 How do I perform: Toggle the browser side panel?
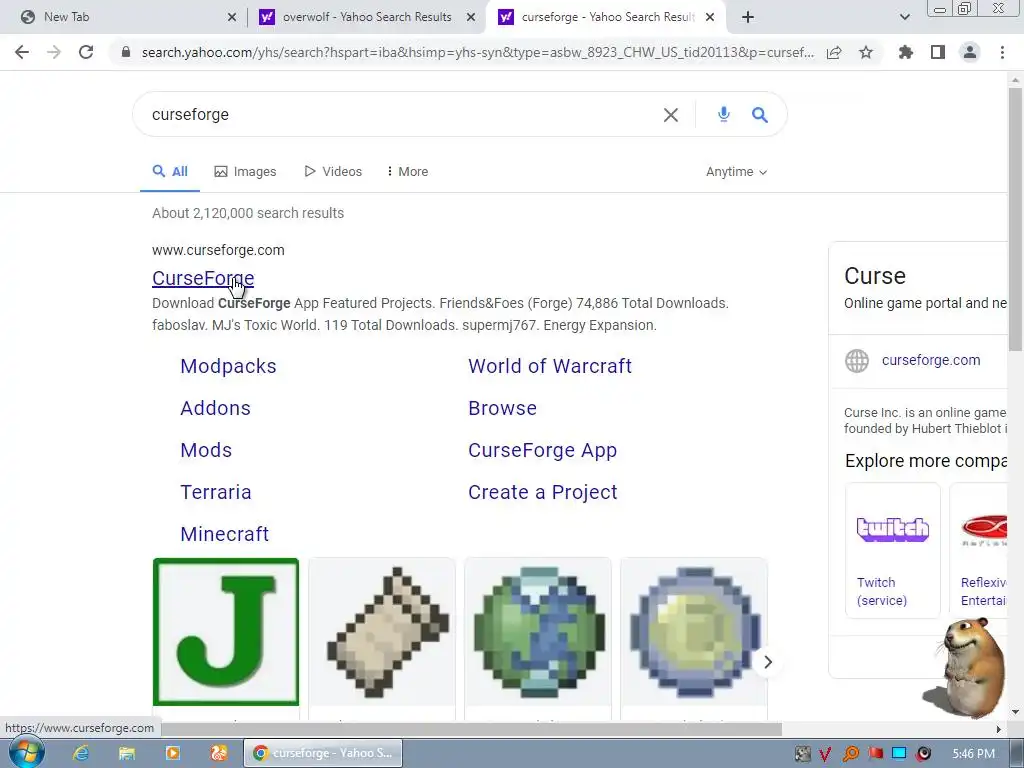(938, 52)
